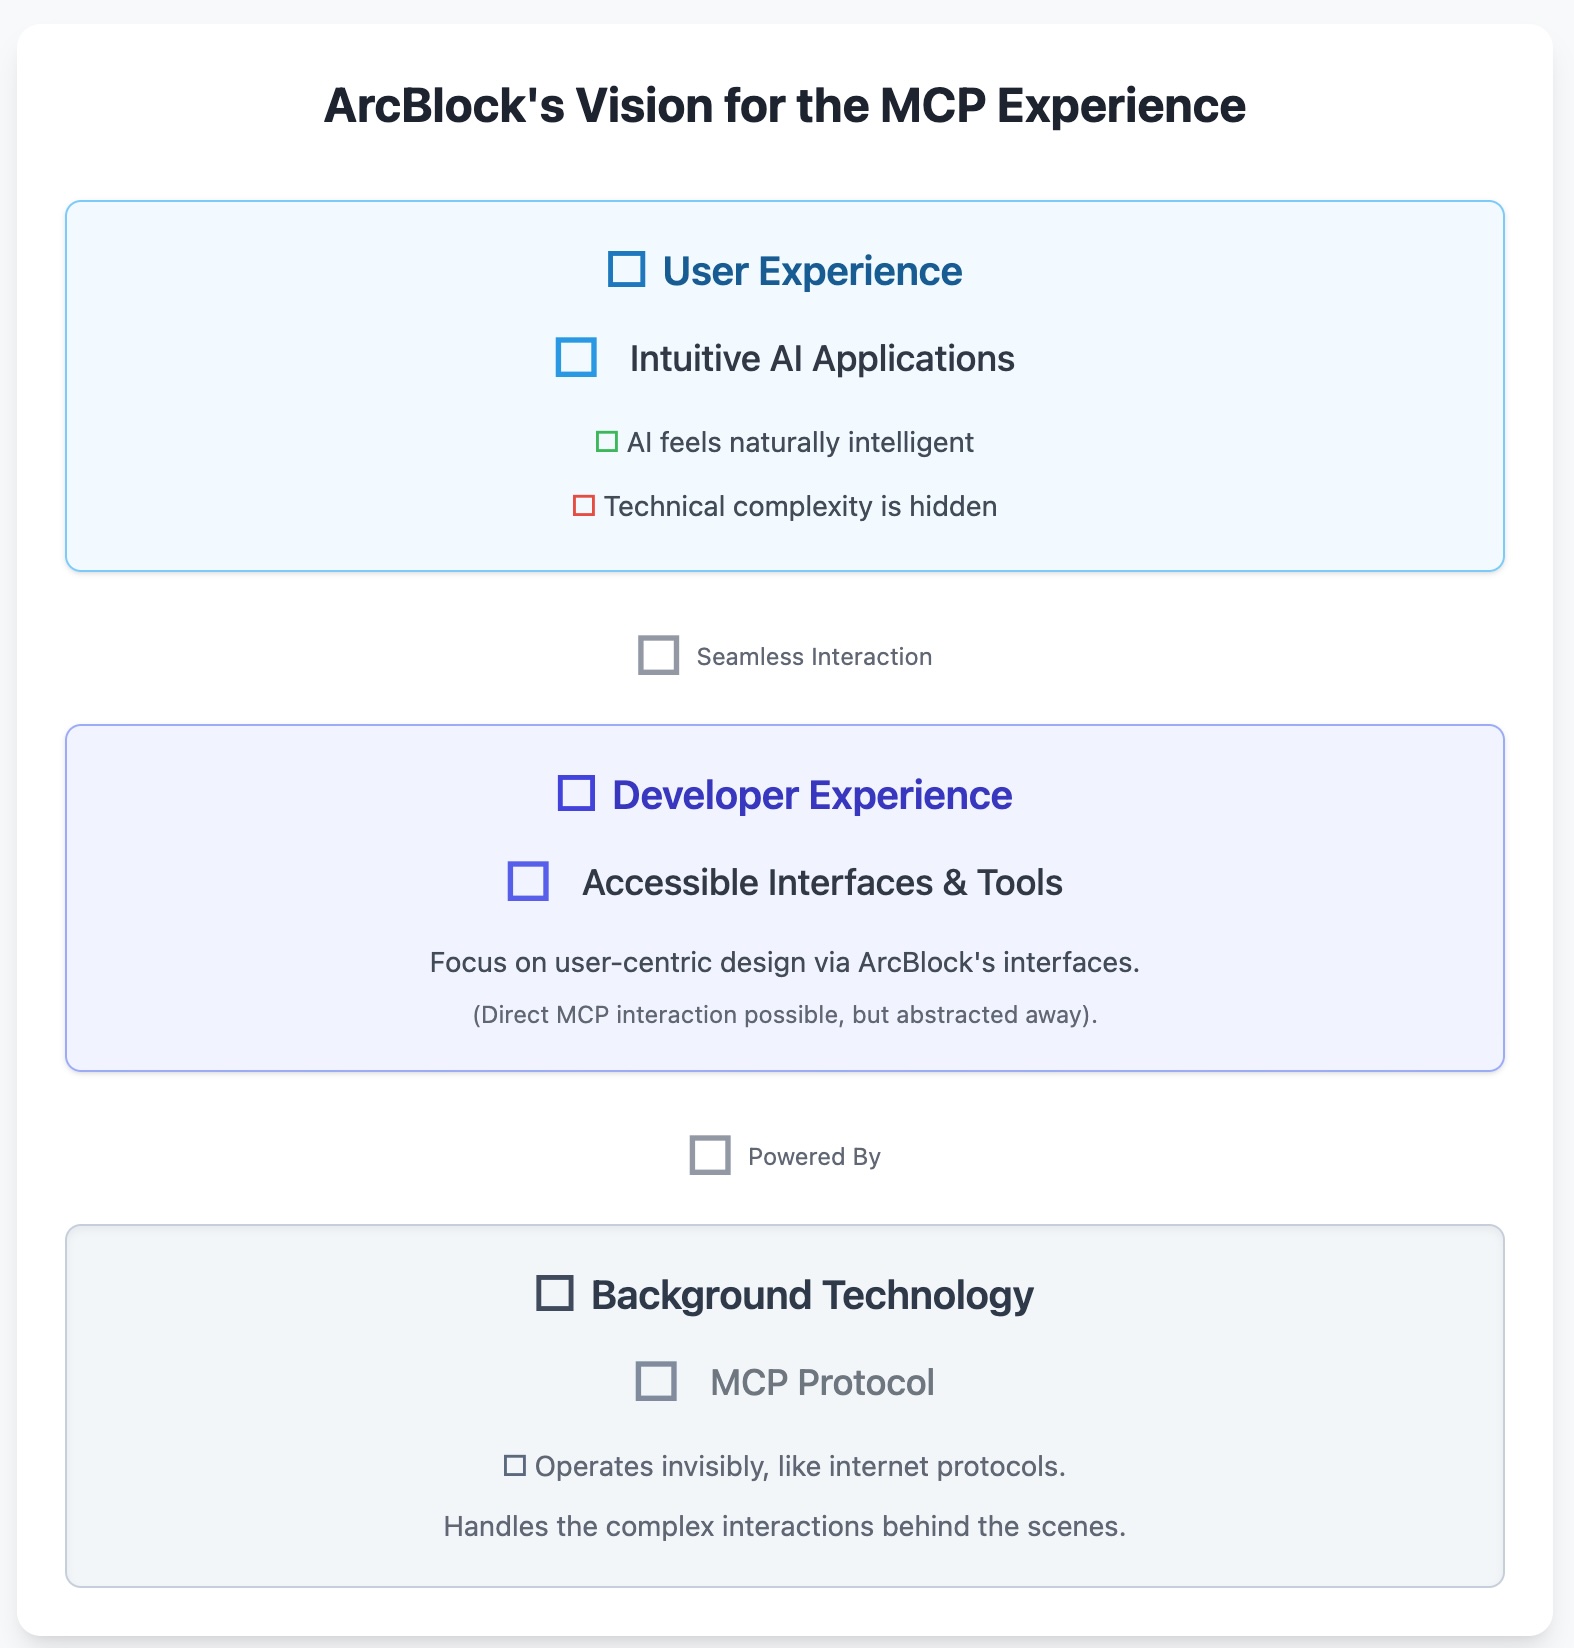The width and height of the screenshot is (1574, 1648).
Task: Click the icon next to Intuitive AI Applications
Action: point(576,357)
